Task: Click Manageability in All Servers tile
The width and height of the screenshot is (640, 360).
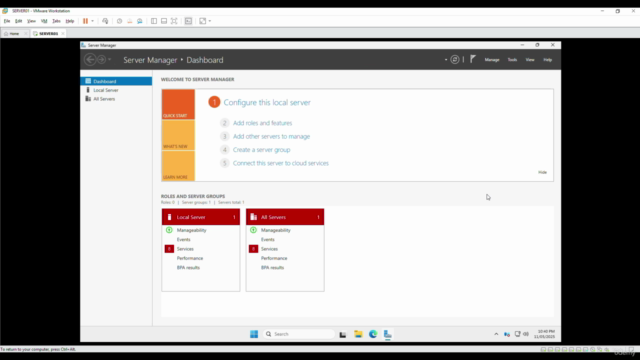Action: pyautogui.click(x=276, y=230)
